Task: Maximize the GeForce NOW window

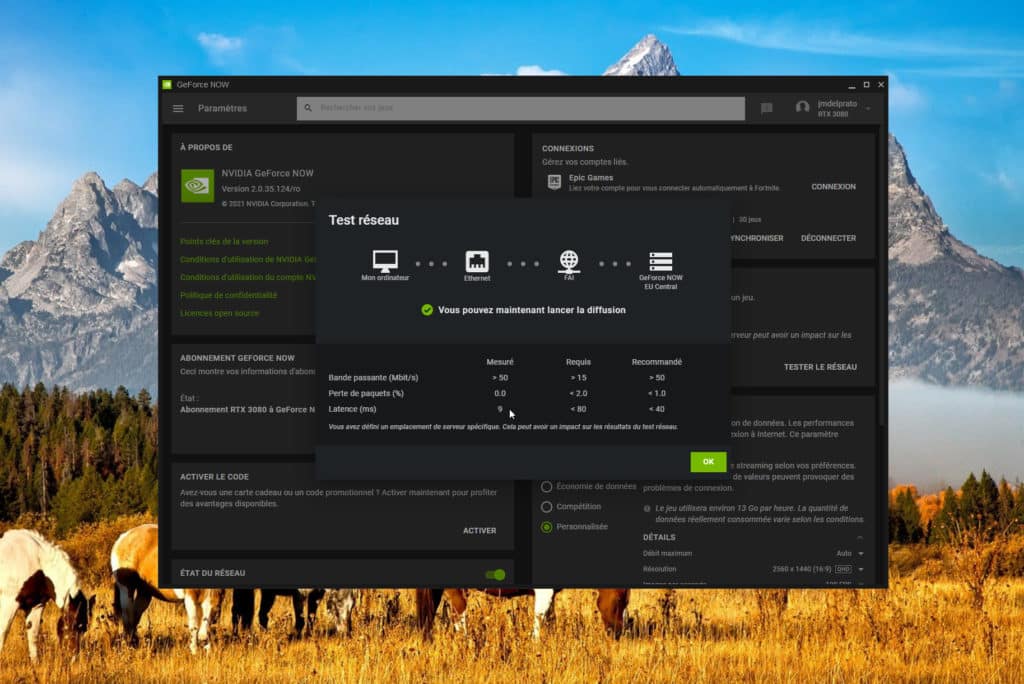Action: (x=867, y=85)
